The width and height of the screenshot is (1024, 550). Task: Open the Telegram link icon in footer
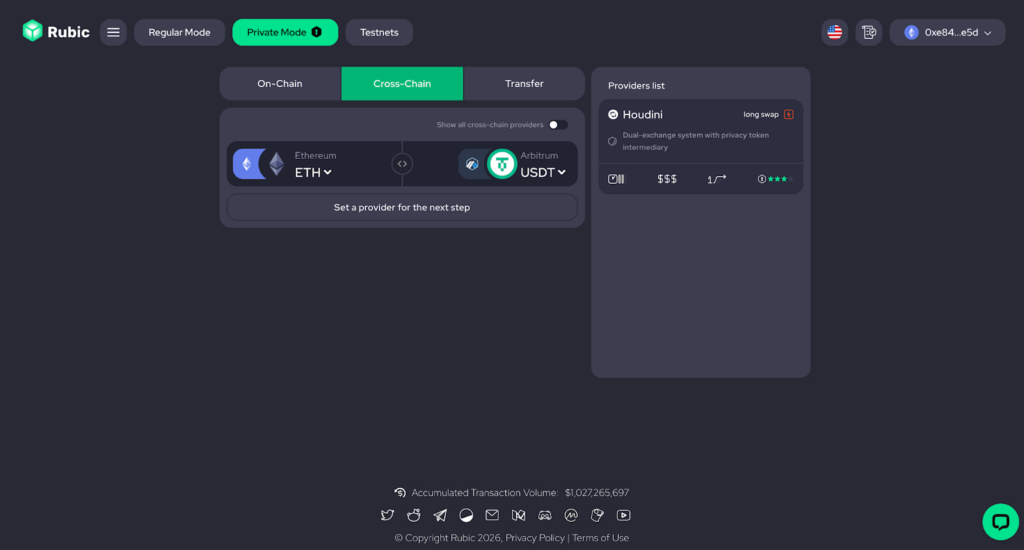440,515
